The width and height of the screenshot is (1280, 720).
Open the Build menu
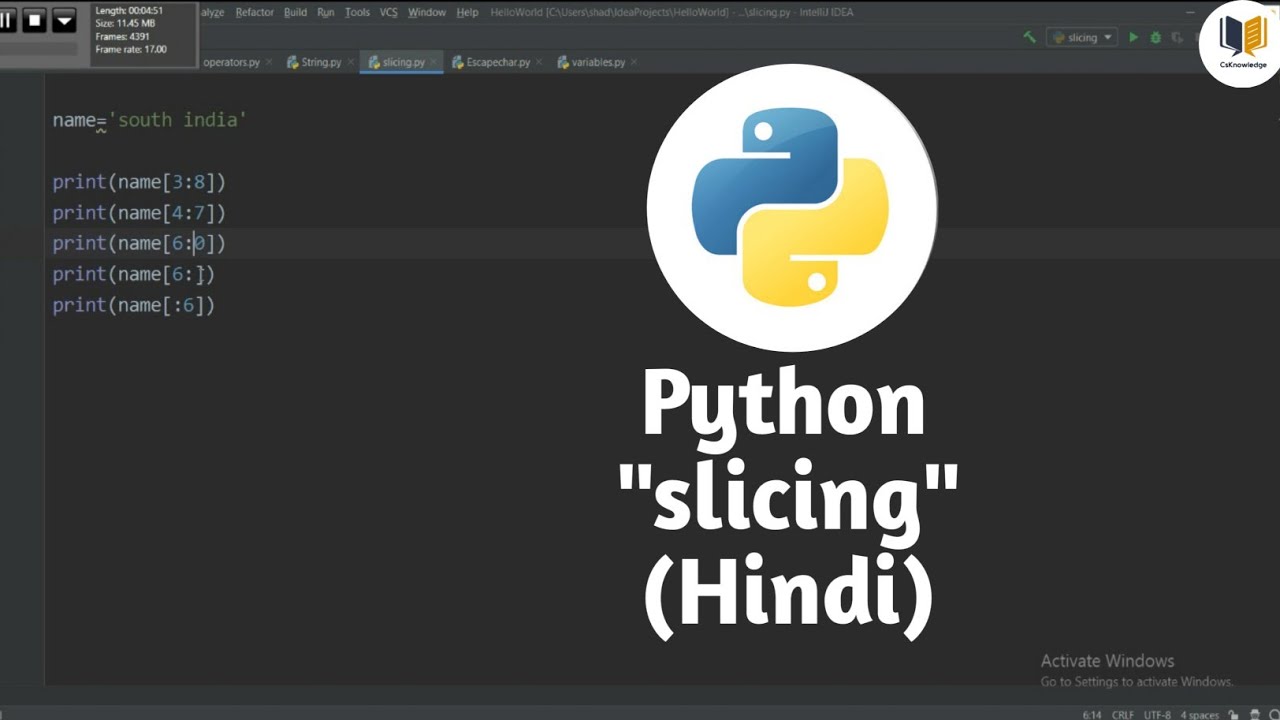(295, 12)
